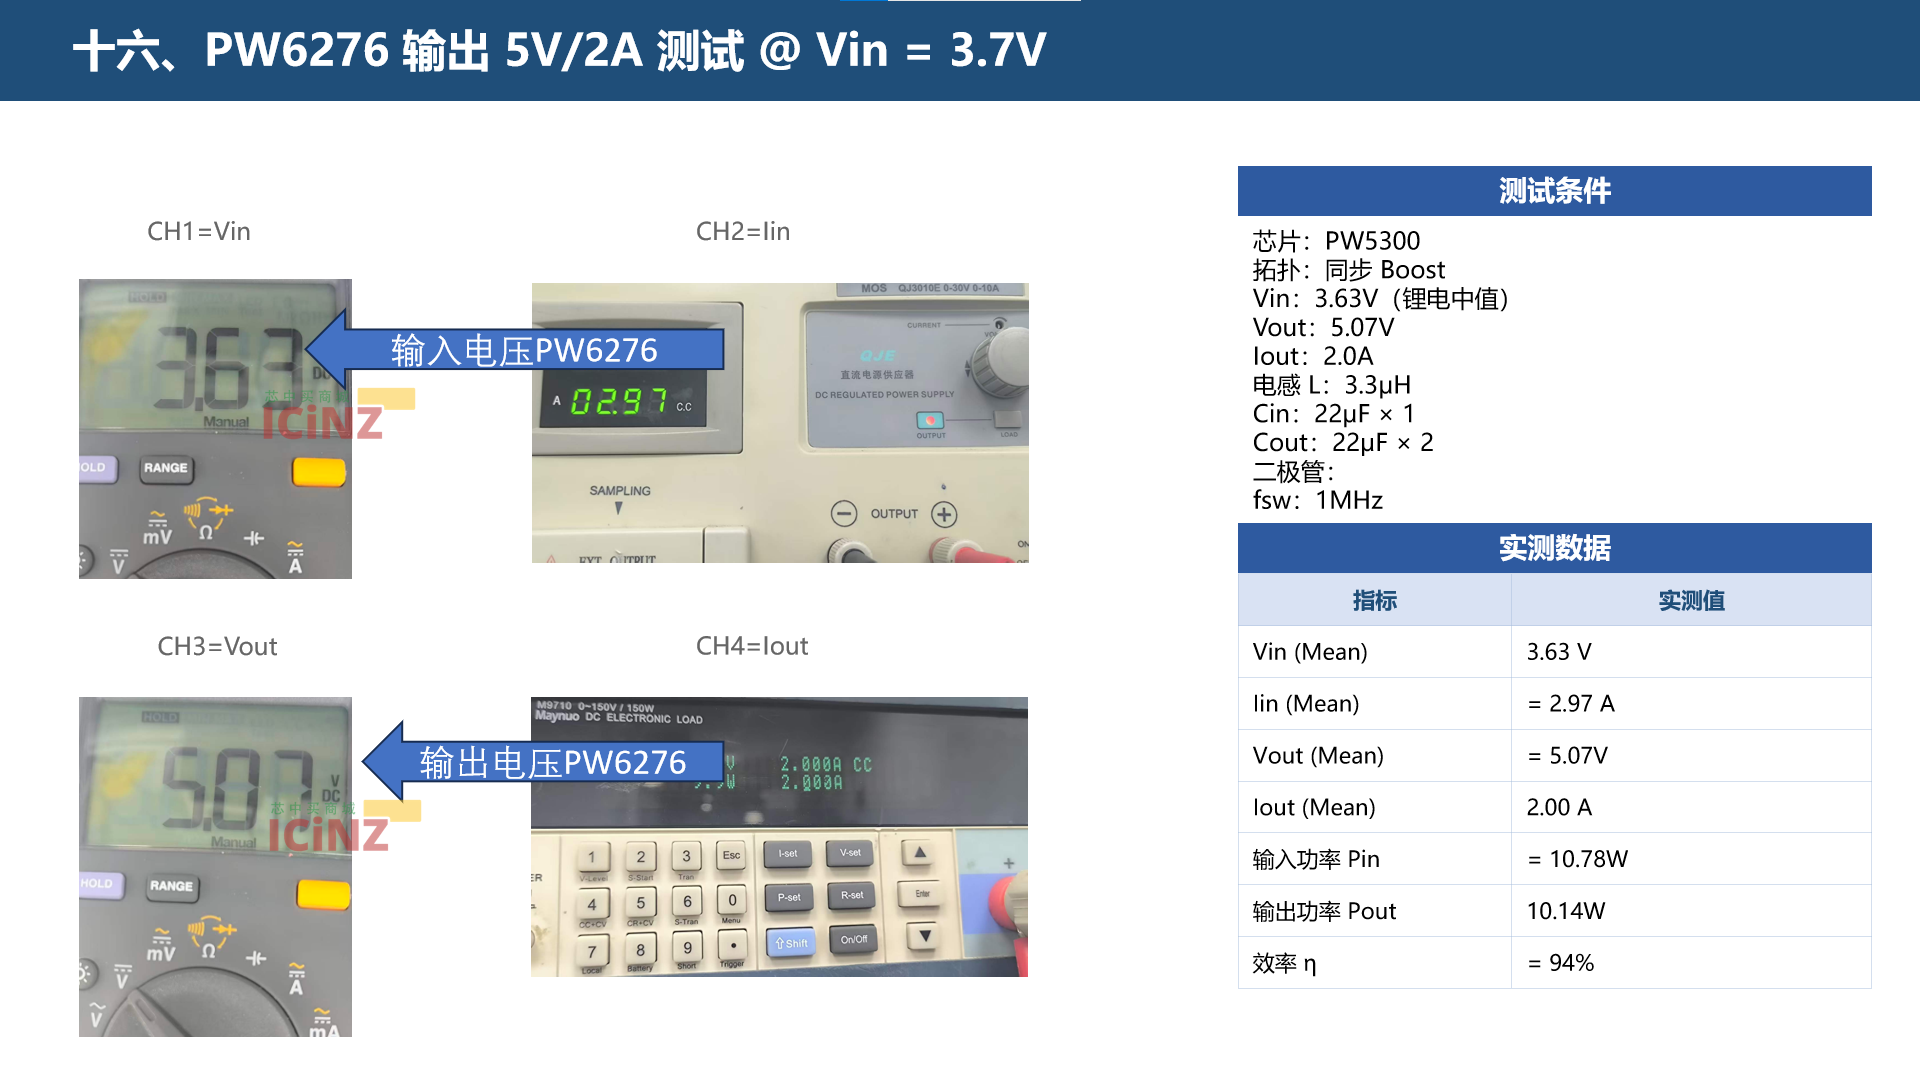Select the CH1=Vin label
The height and width of the screenshot is (1080, 1920).
(x=199, y=231)
